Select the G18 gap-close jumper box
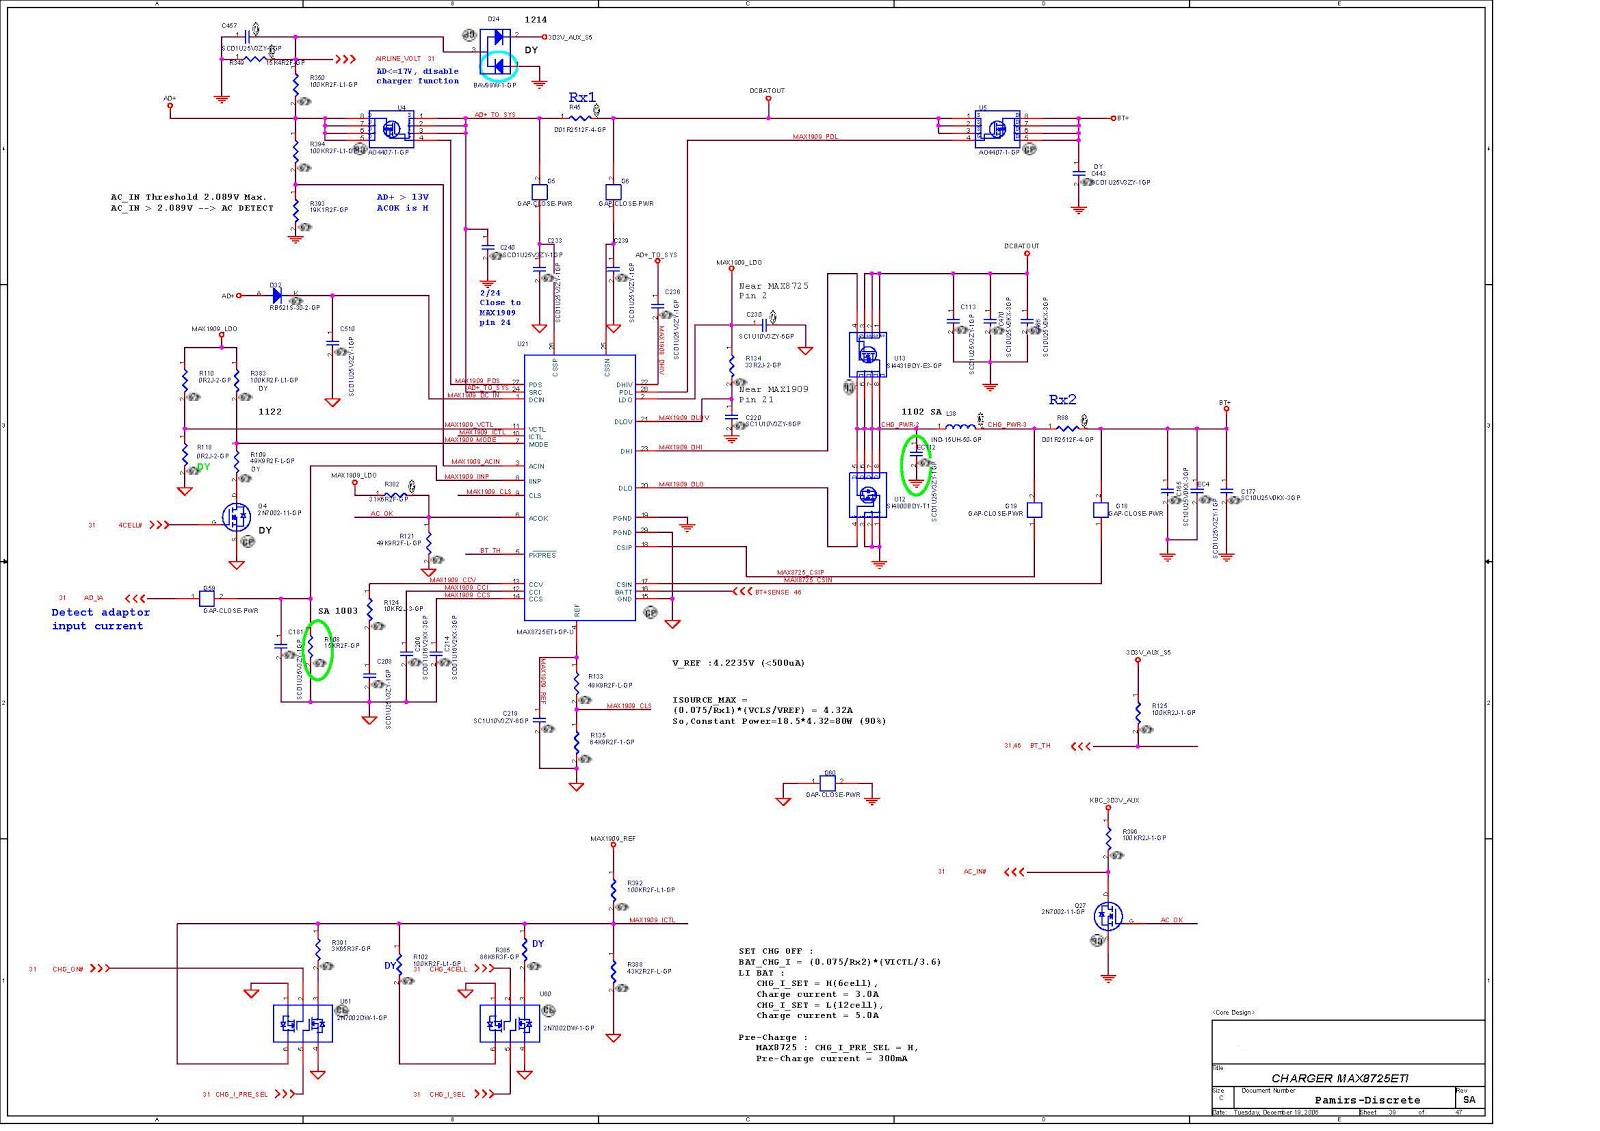This screenshot has width=1600, height=1131. [x=1101, y=510]
